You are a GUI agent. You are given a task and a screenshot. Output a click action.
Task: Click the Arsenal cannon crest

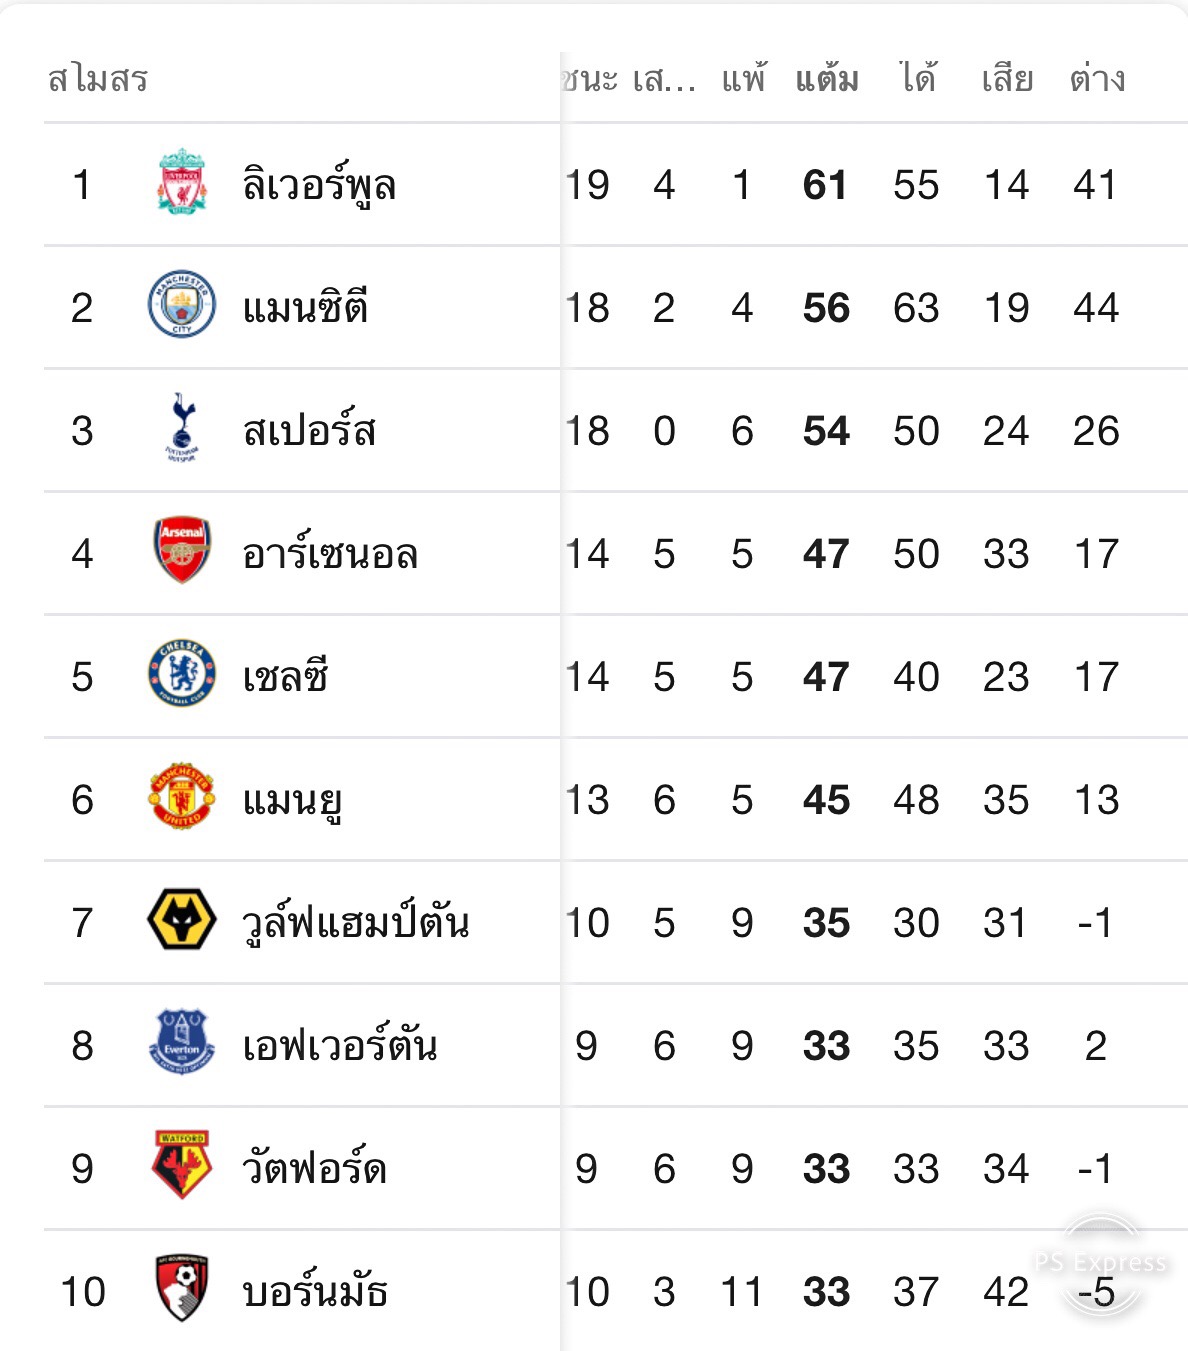(182, 551)
